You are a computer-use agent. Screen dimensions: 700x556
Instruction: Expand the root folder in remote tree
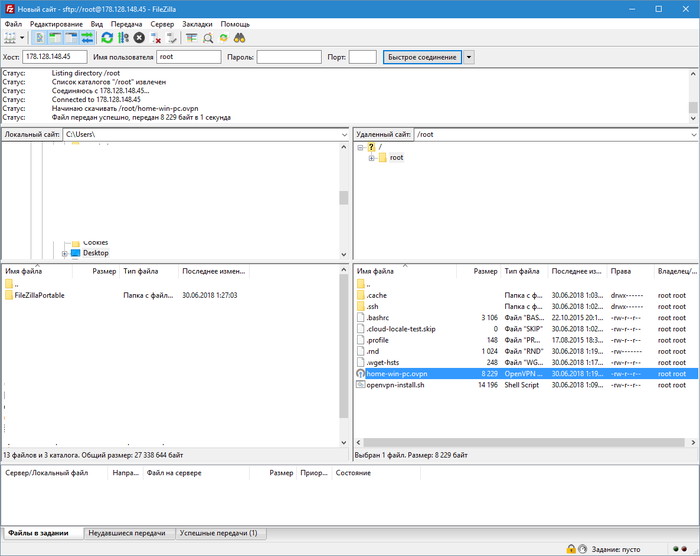pyautogui.click(x=371, y=158)
